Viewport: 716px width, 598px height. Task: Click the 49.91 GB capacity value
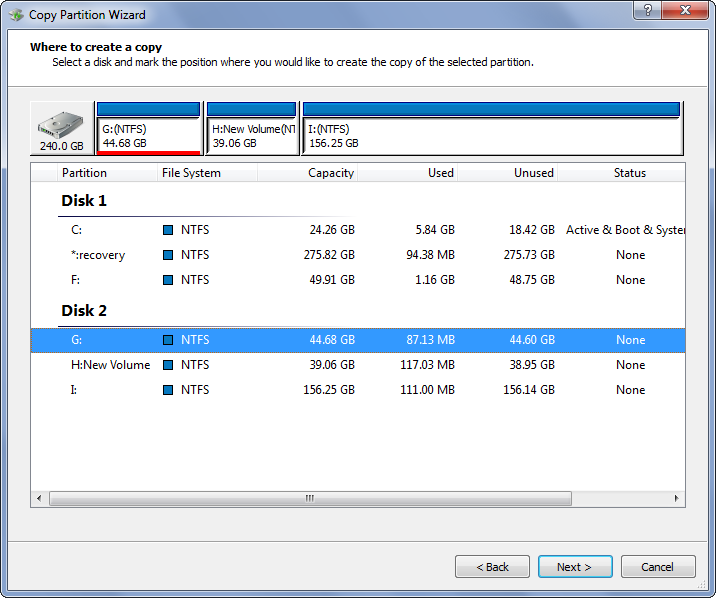tap(332, 280)
